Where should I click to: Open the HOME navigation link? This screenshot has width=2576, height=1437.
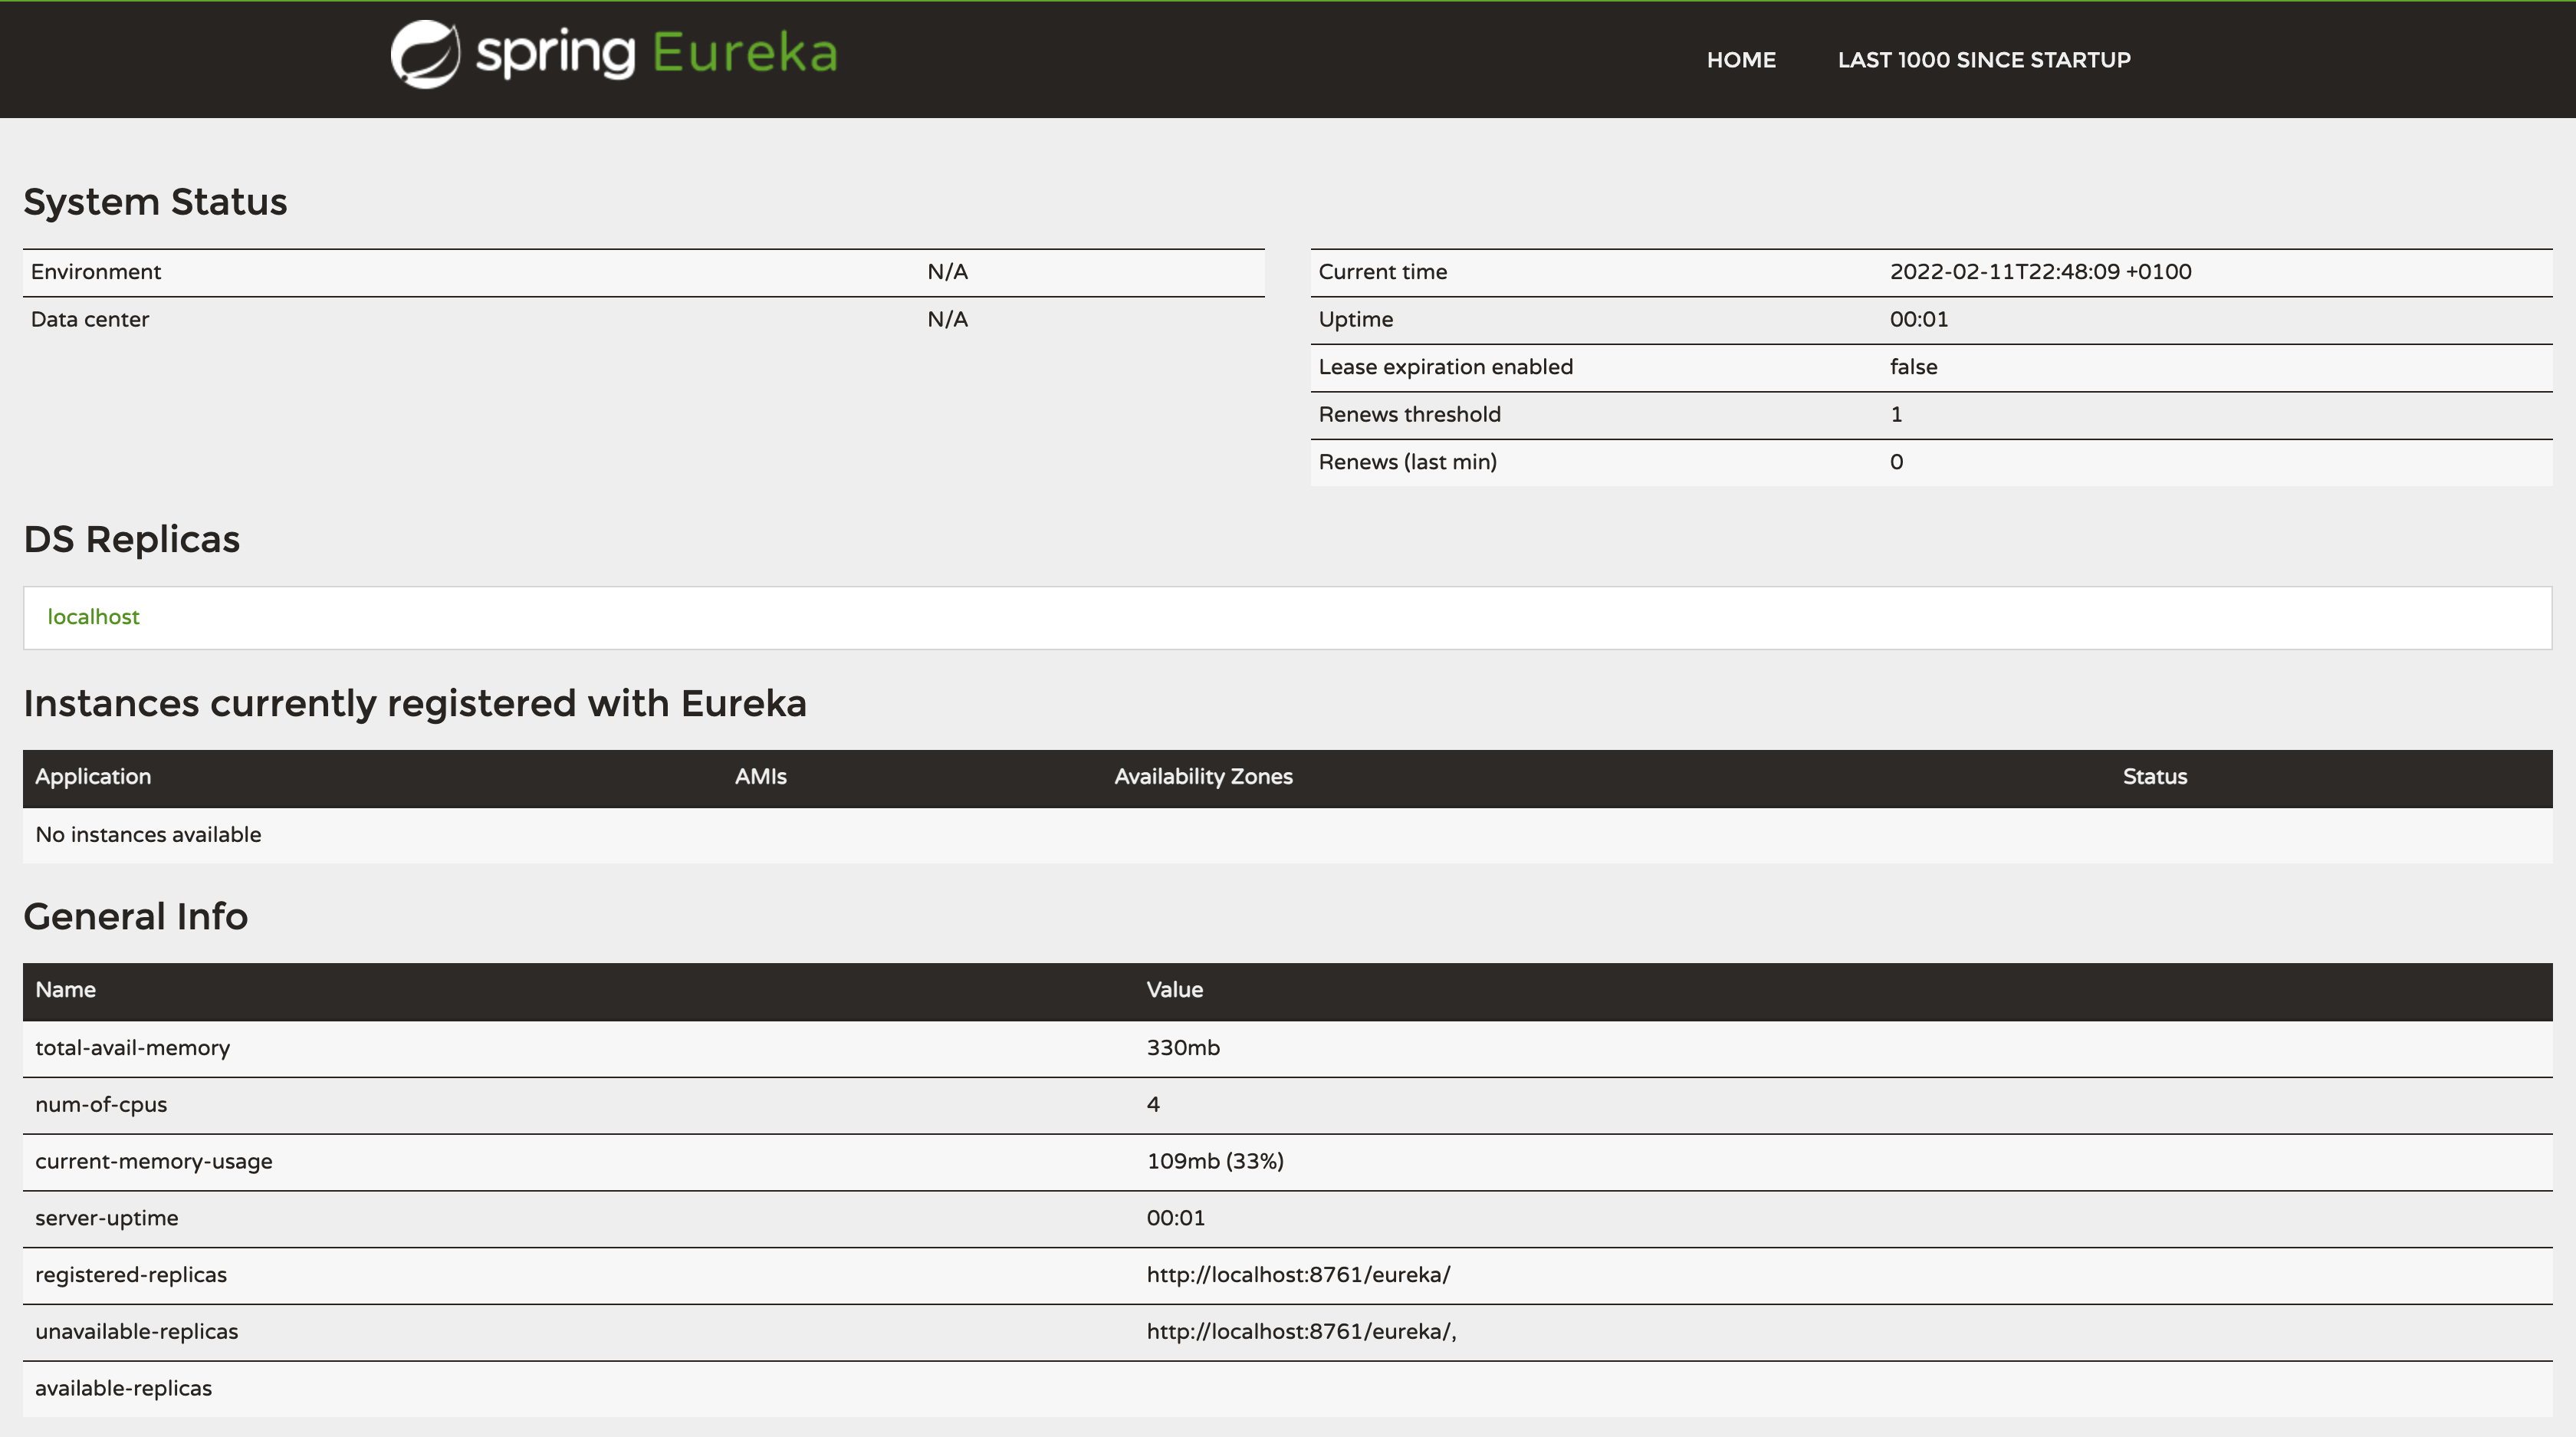pos(1741,60)
